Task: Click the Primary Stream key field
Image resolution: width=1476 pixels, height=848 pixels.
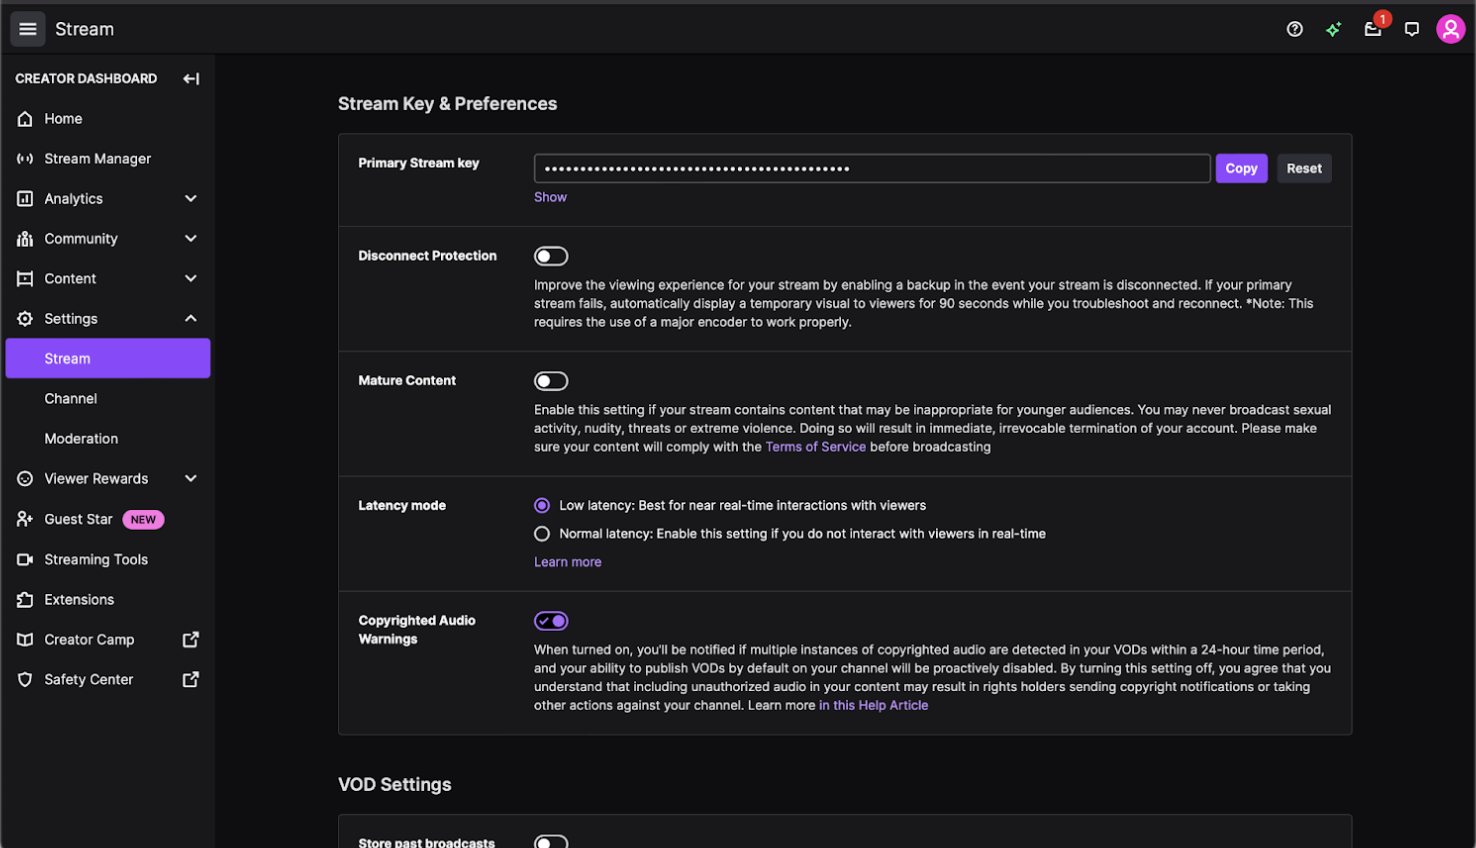Action: pos(871,168)
